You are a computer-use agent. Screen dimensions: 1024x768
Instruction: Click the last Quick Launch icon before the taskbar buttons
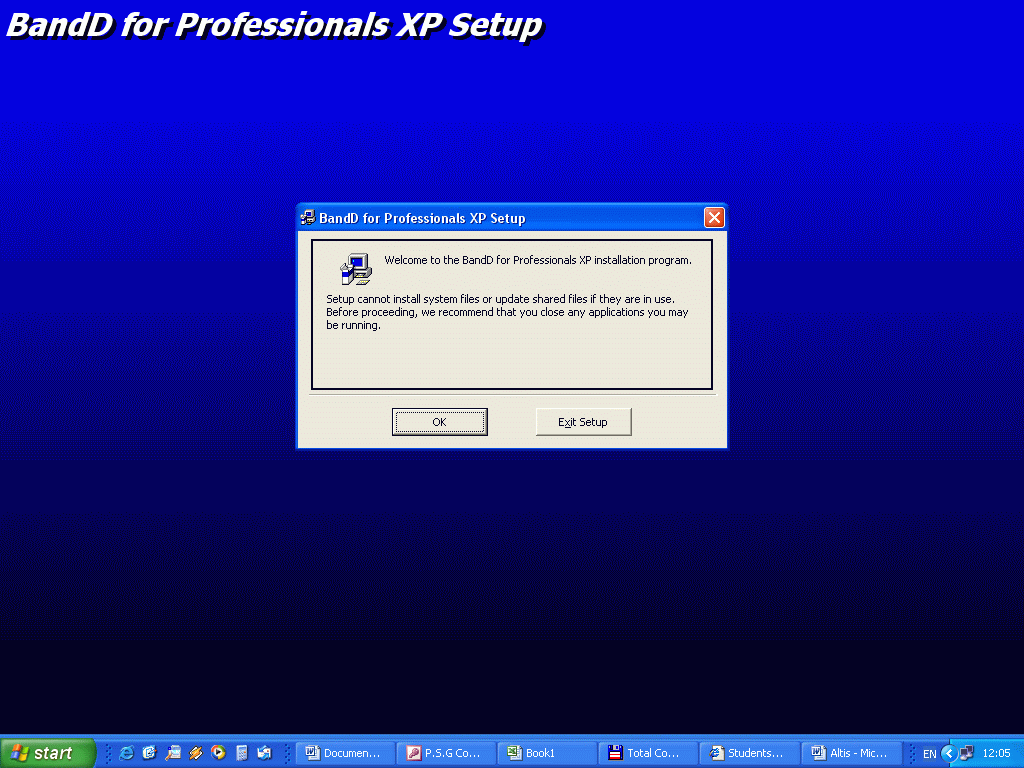pyautogui.click(x=264, y=753)
